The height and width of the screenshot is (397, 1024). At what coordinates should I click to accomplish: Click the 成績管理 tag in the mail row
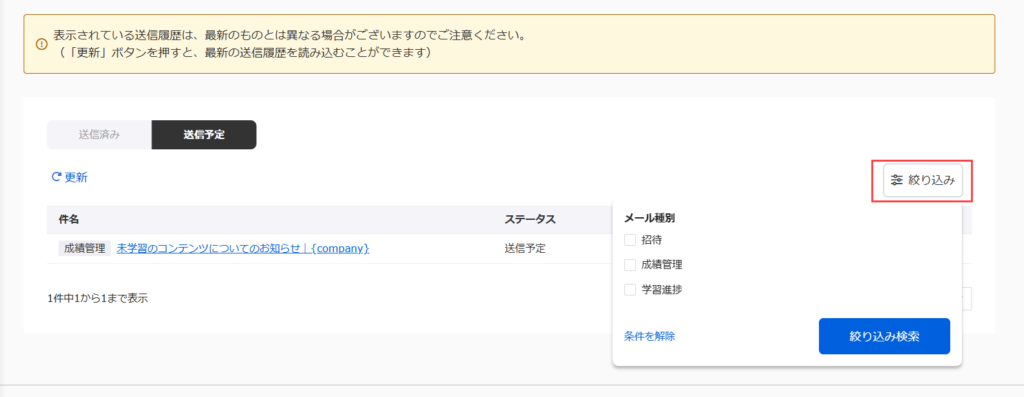[84, 248]
